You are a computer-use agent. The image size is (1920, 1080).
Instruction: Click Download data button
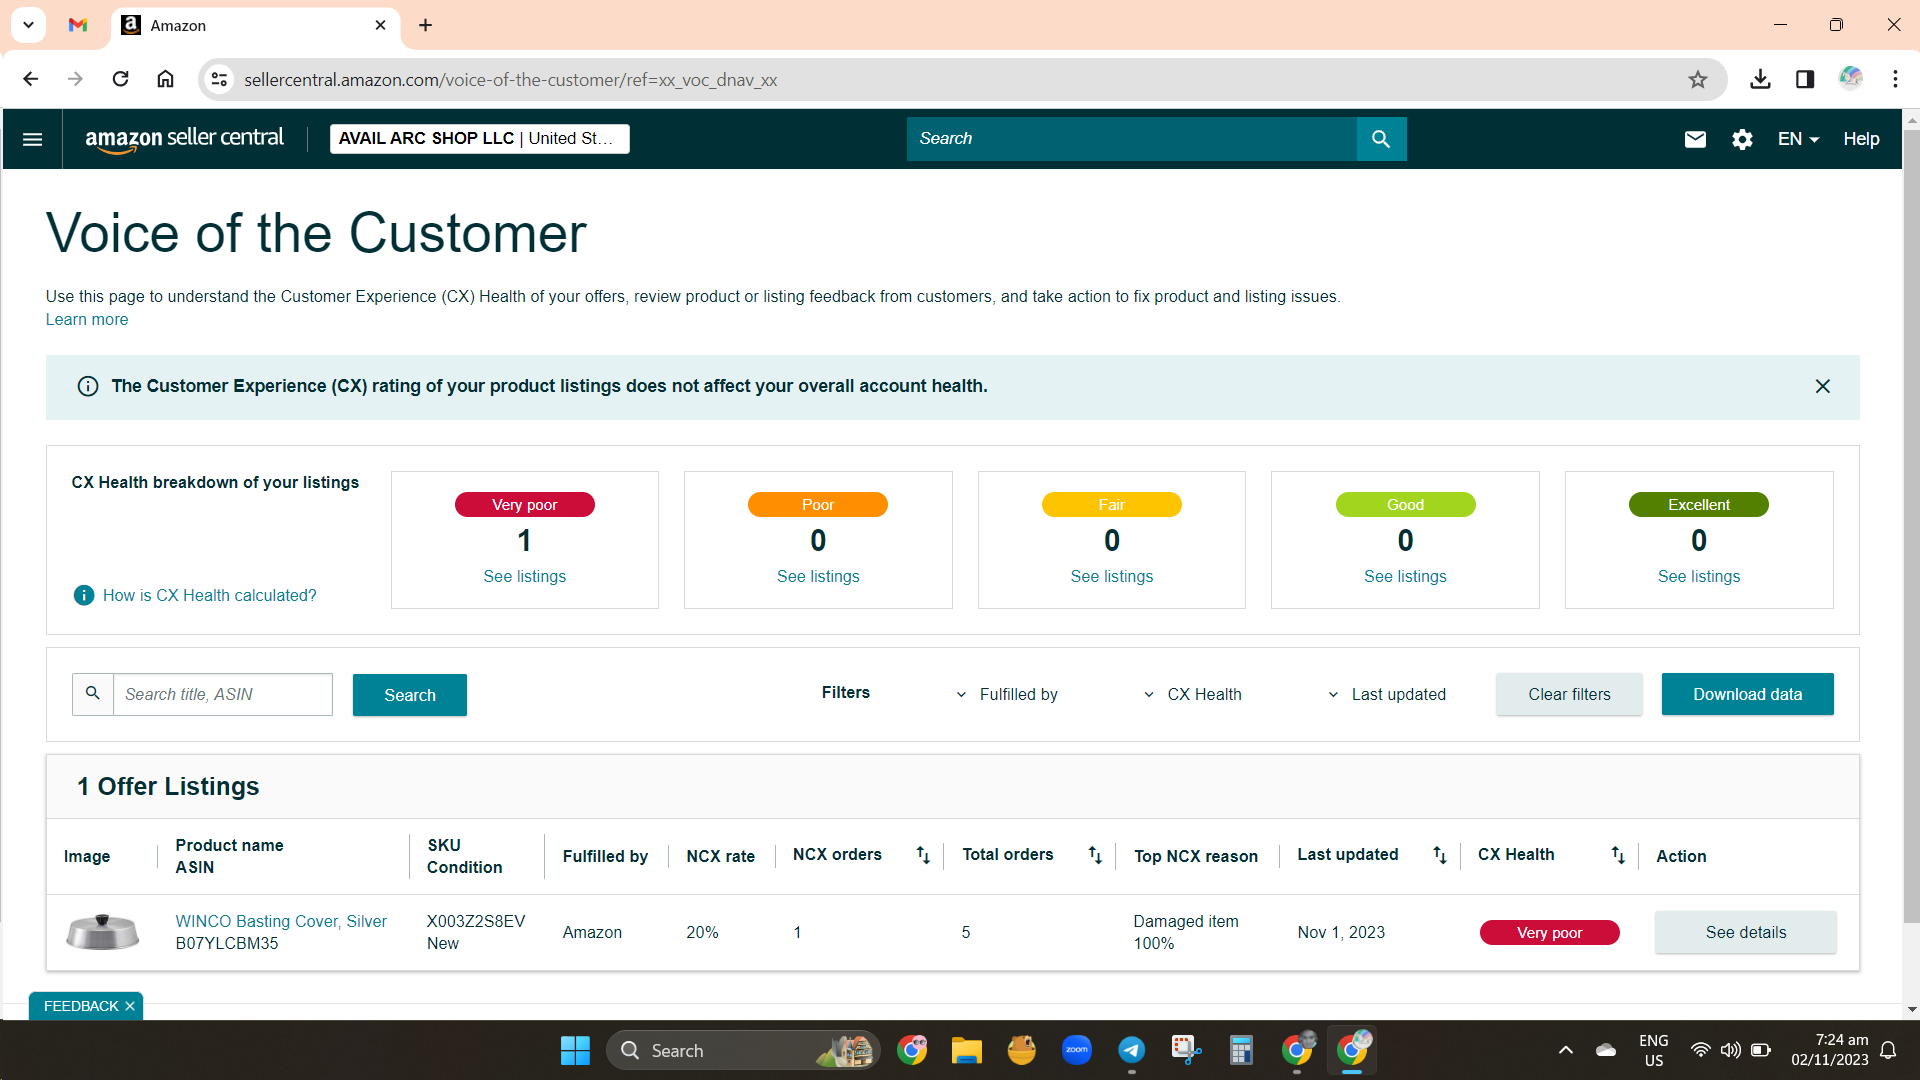(1747, 694)
